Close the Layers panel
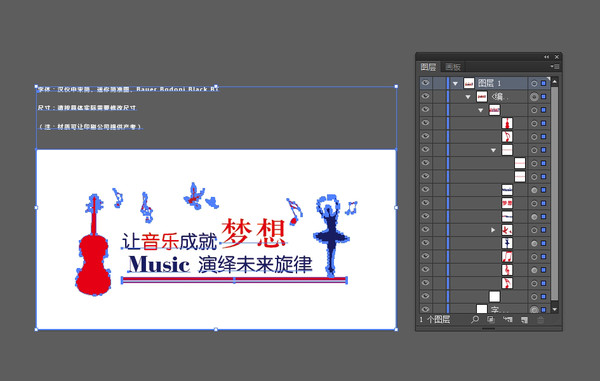 tap(557, 57)
